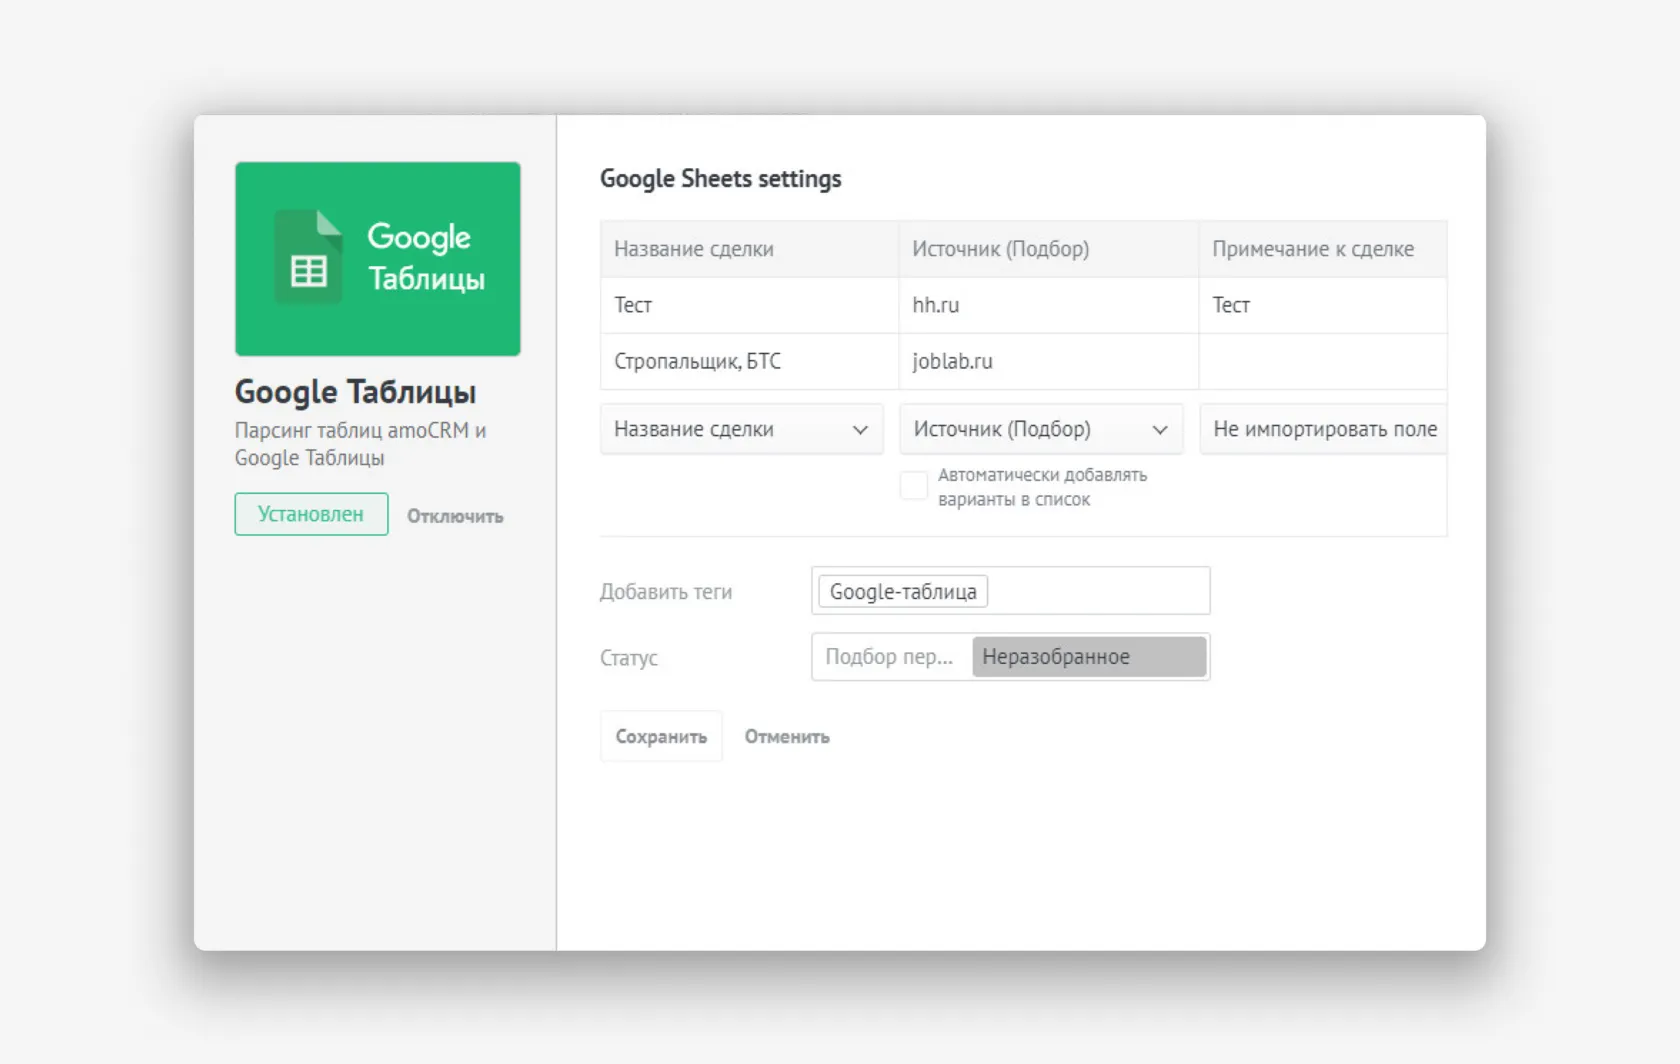
Task: Click the Тест deal name cell
Action: point(749,305)
